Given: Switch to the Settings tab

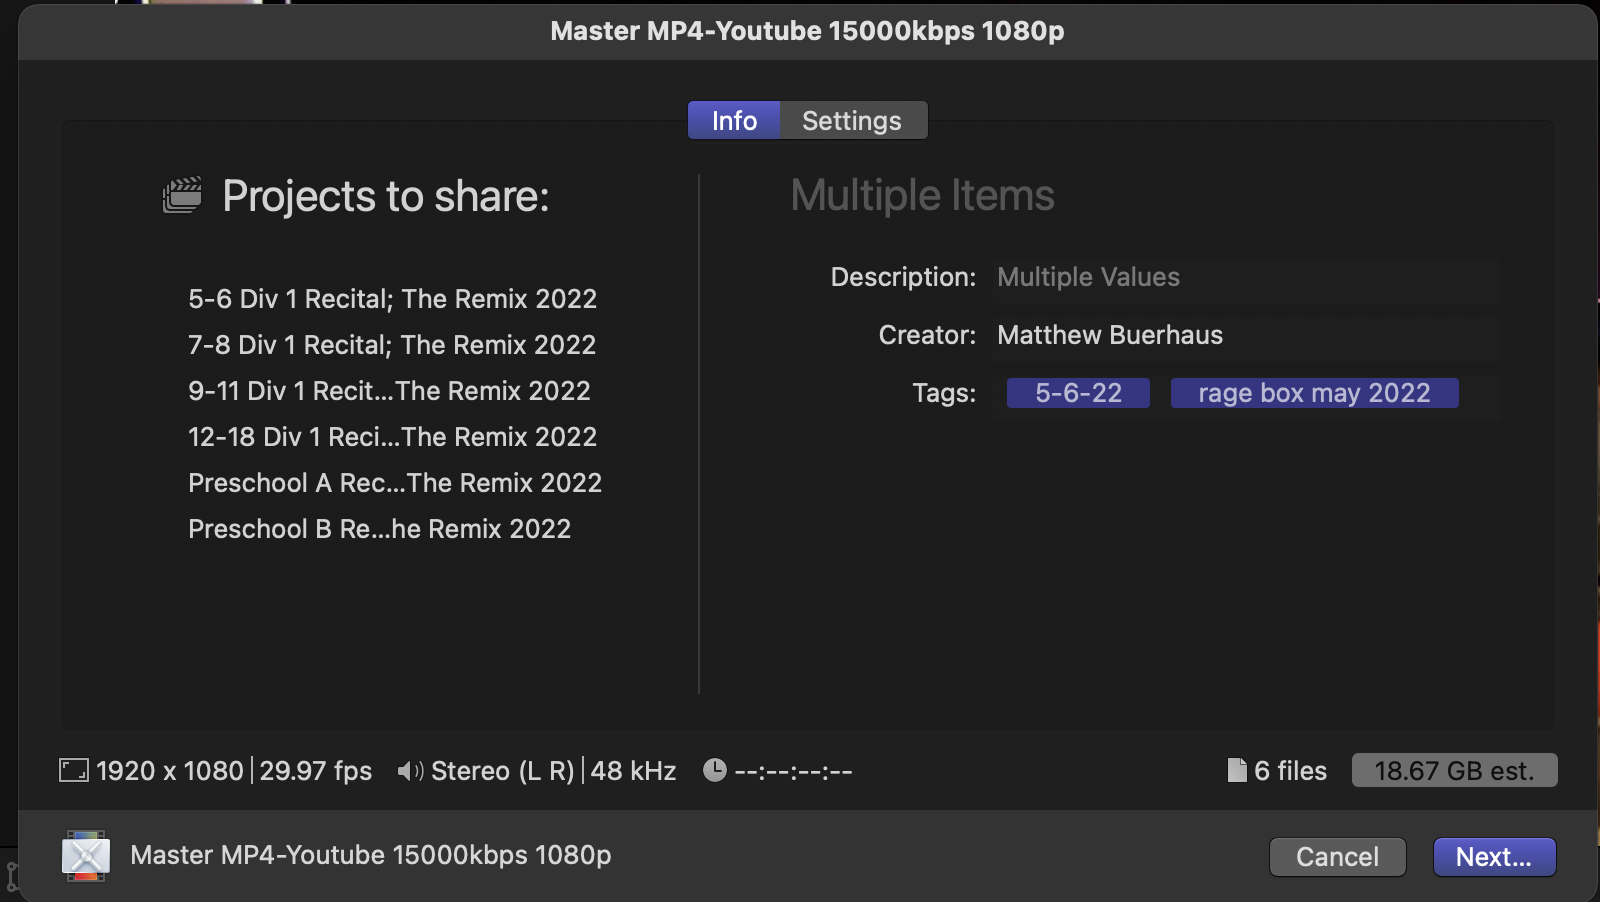Looking at the screenshot, I should [x=851, y=120].
